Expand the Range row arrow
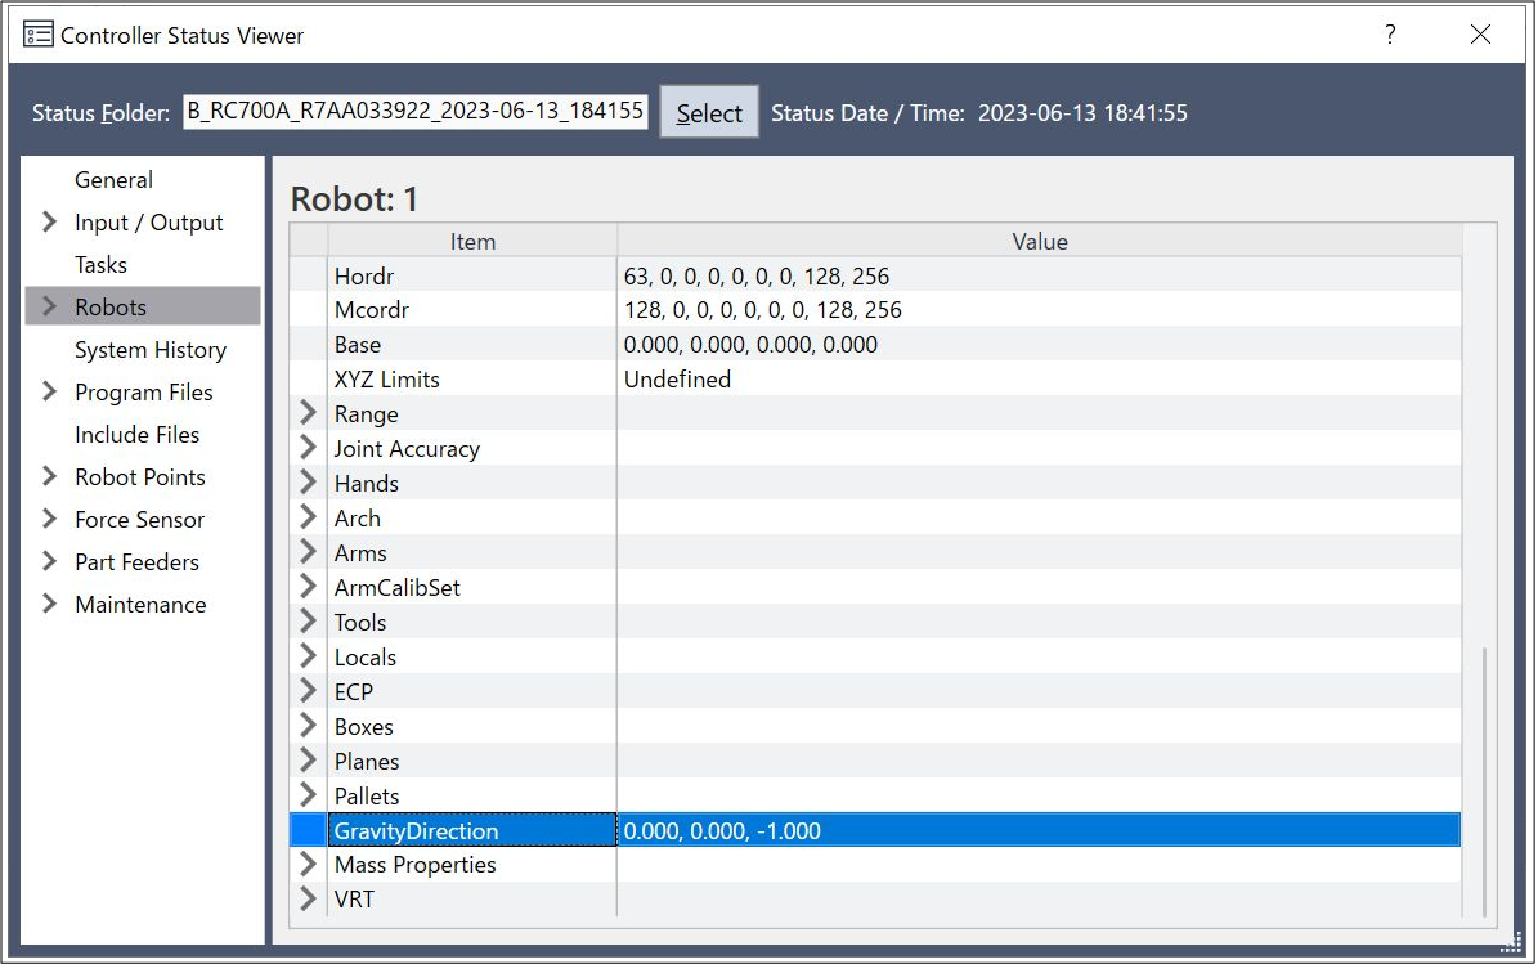1536x965 pixels. point(308,413)
